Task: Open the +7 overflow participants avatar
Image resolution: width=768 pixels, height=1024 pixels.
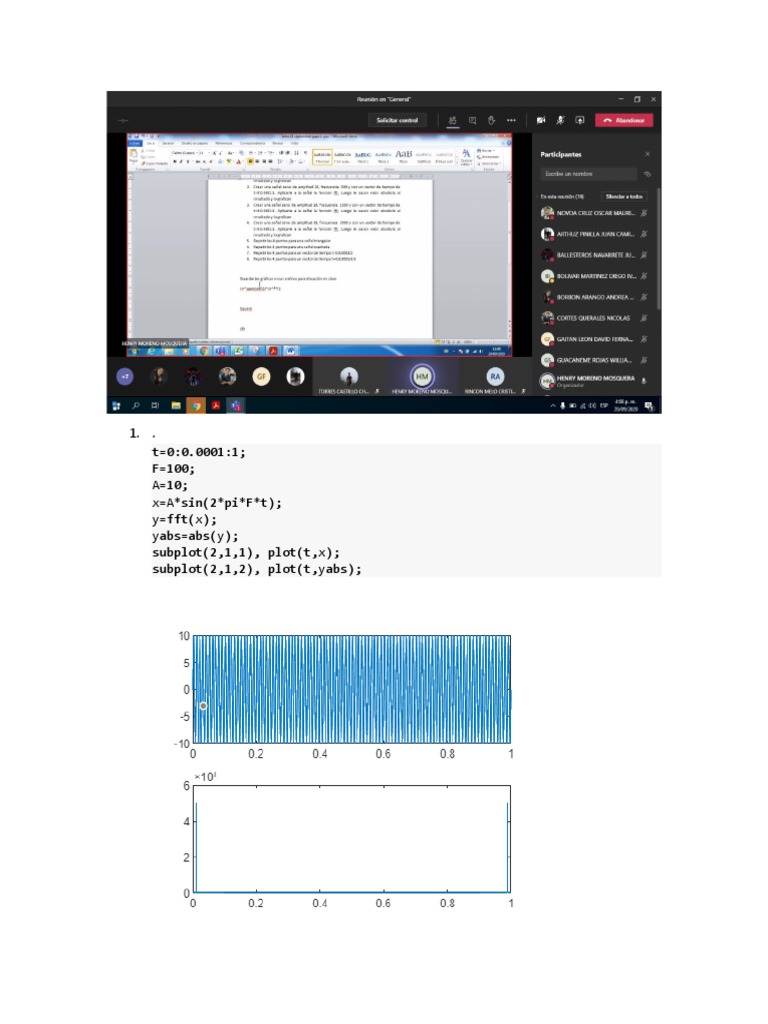Action: coord(125,376)
